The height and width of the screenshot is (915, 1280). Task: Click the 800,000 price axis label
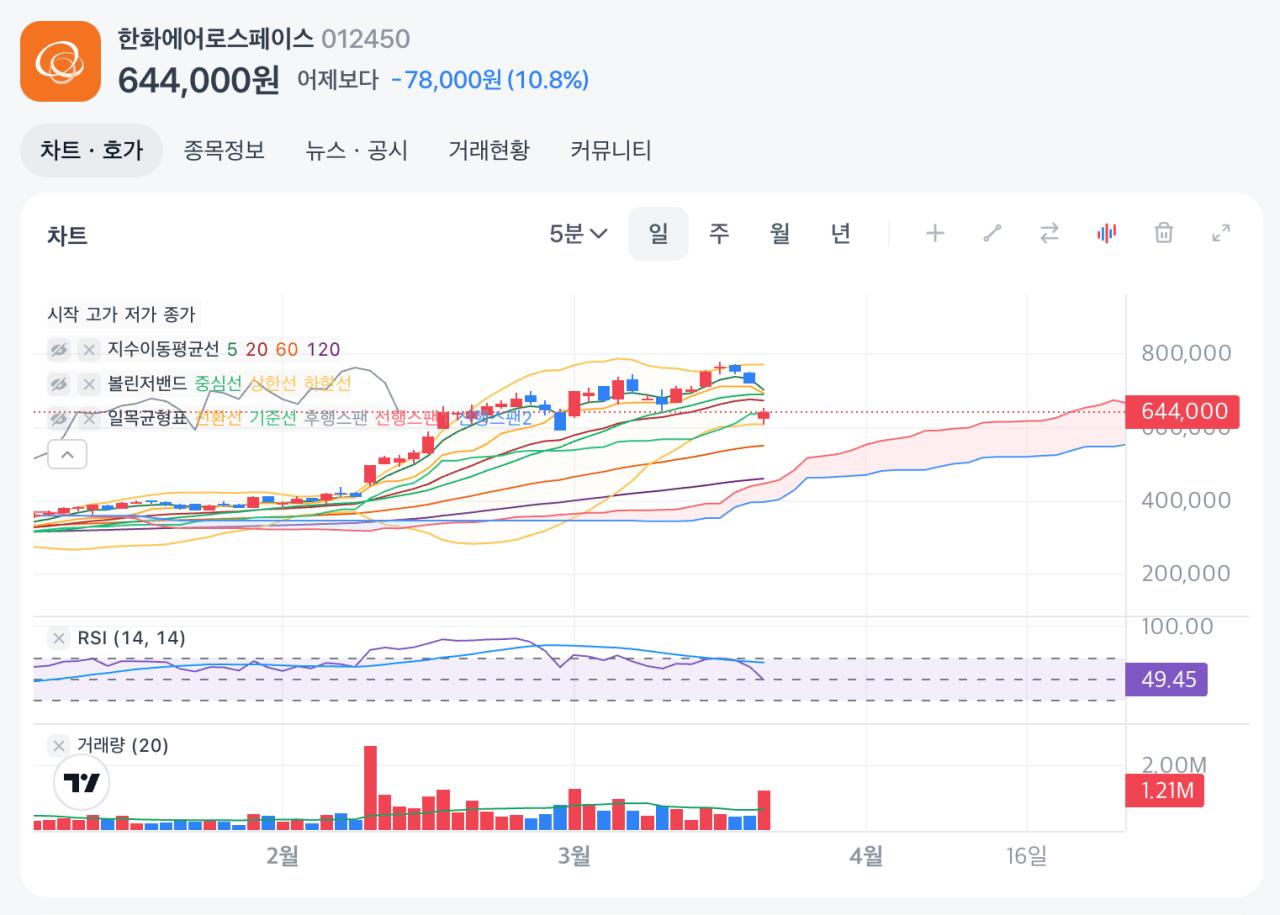coord(1186,353)
